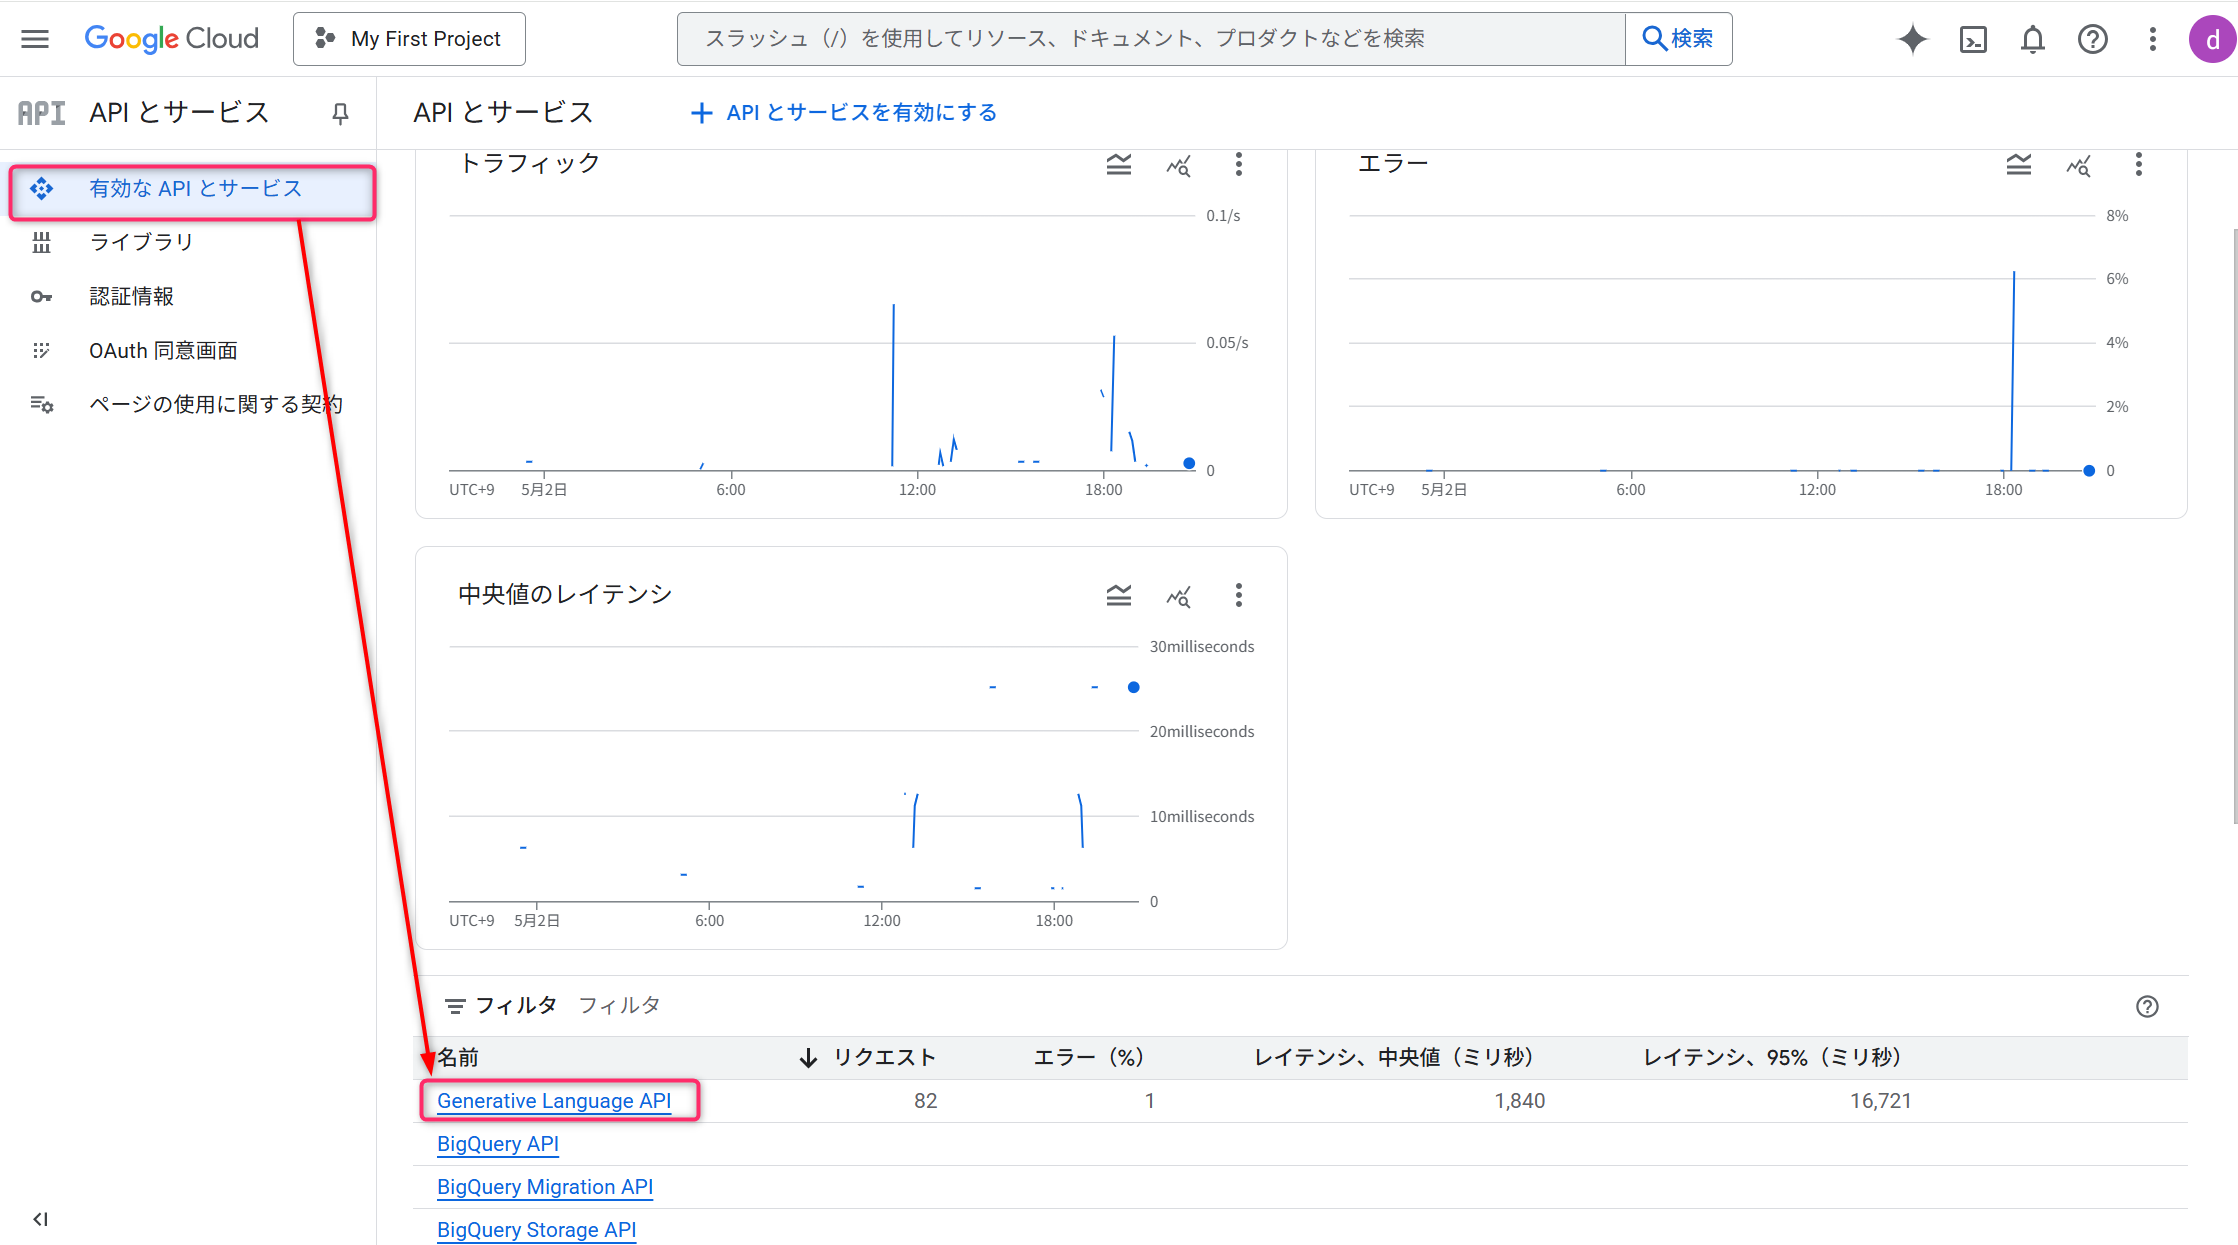Open the top bar more-options menu
This screenshot has width=2238, height=1245.
point(2153,39)
